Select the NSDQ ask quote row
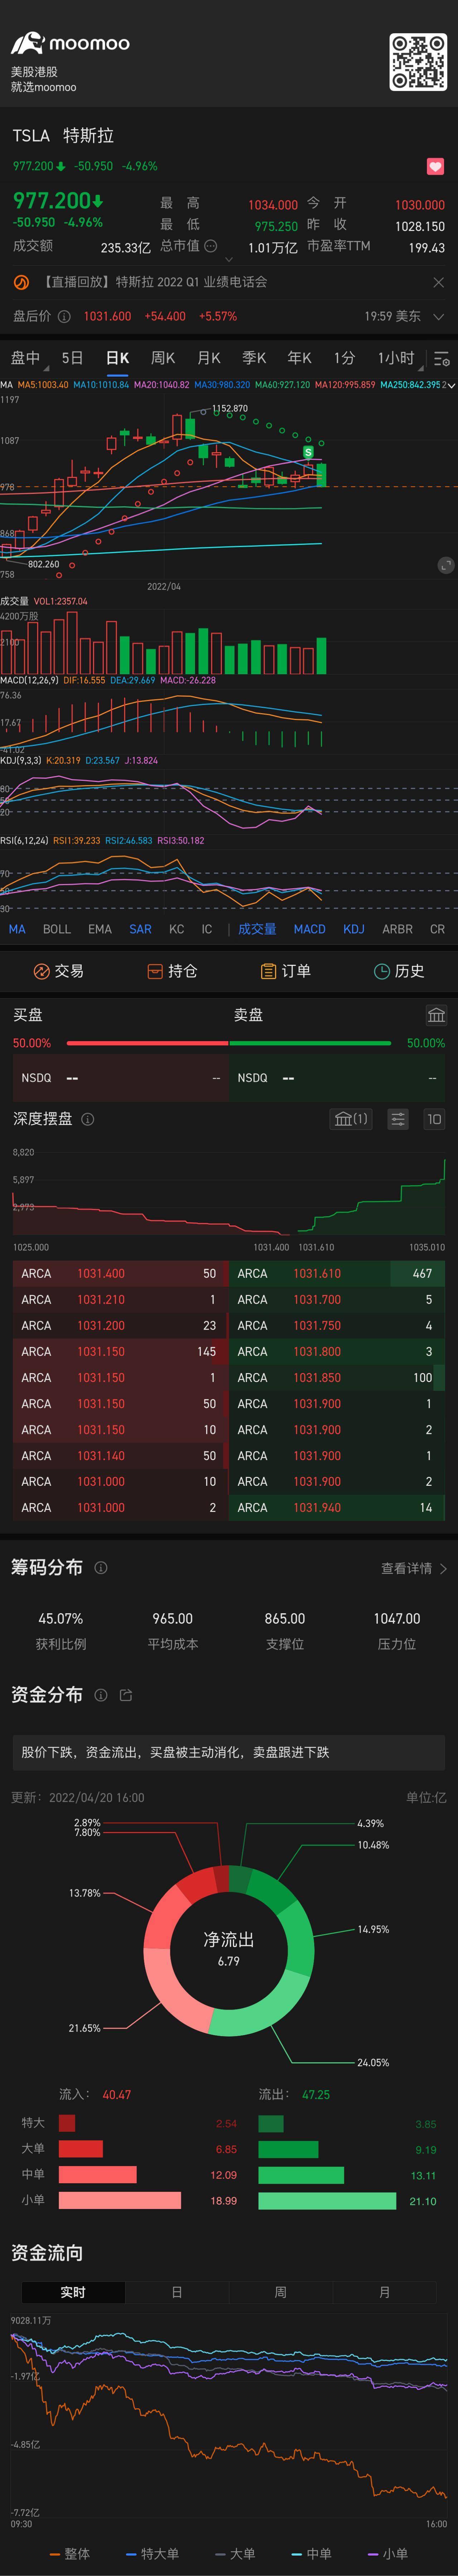 pos(337,1078)
